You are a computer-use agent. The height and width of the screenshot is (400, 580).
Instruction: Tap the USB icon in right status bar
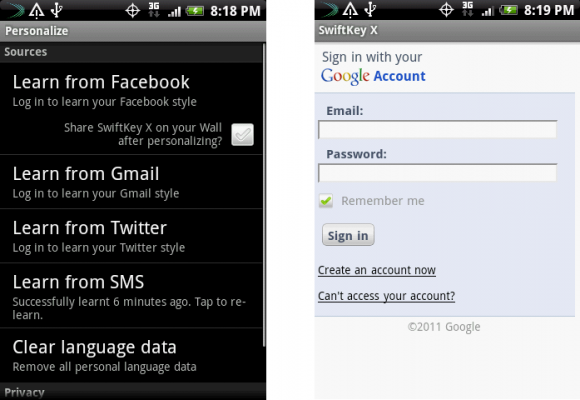click(370, 9)
